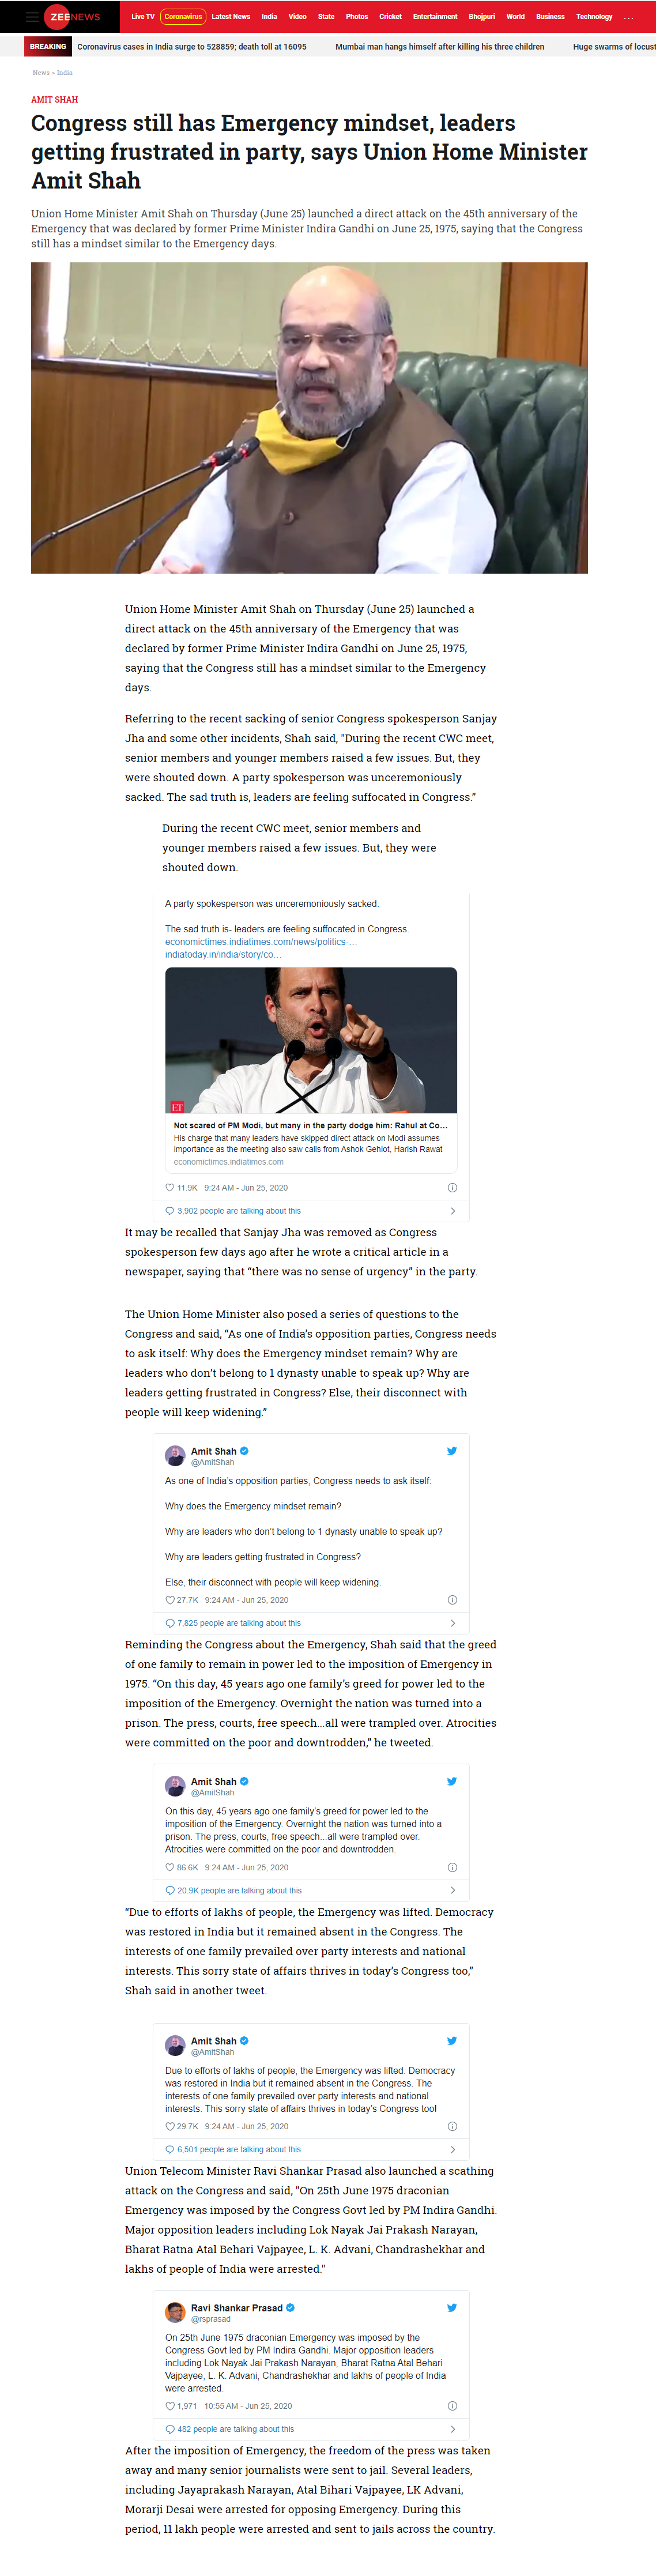The image size is (656, 2576).
Task: Open the Coronavirus nav tab
Action: click(x=183, y=17)
